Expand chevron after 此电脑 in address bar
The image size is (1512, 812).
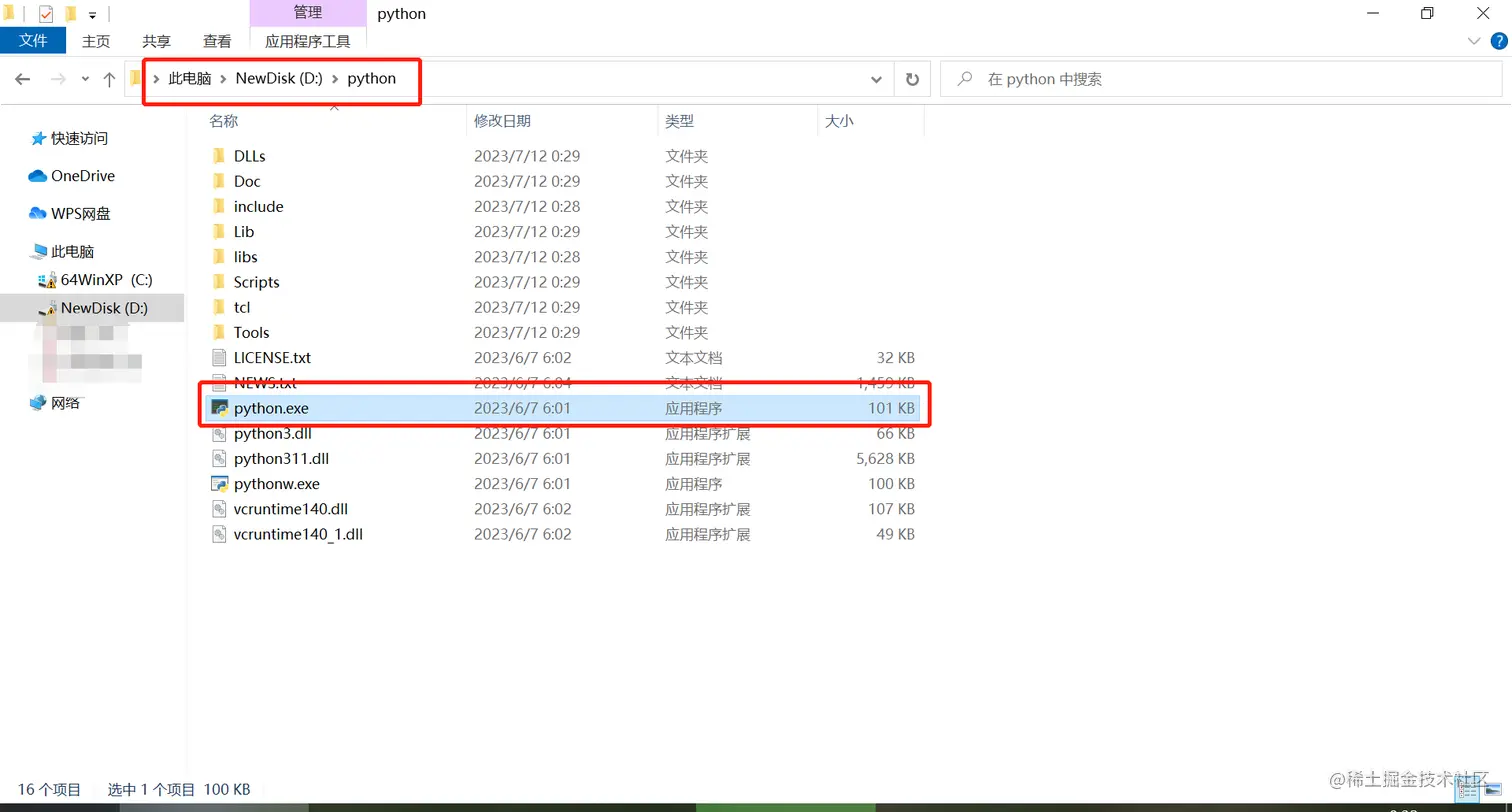point(224,79)
